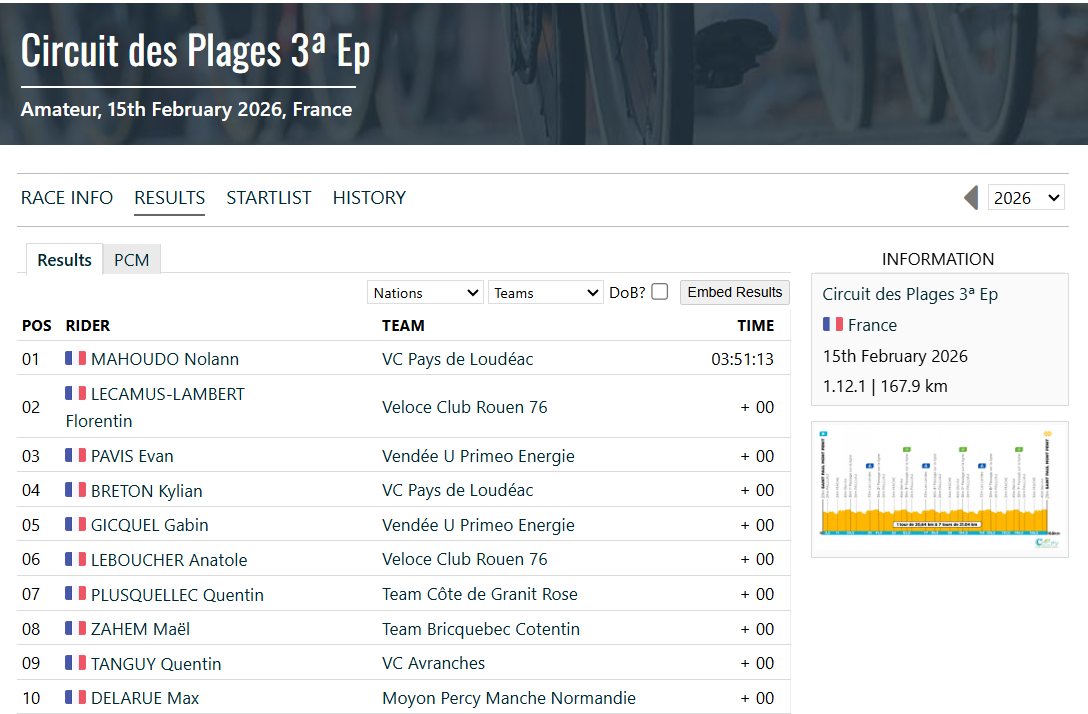Open Veloce Club Rouen 76 in LEBOUCHER row
The height and width of the screenshot is (714, 1088).
464,559
